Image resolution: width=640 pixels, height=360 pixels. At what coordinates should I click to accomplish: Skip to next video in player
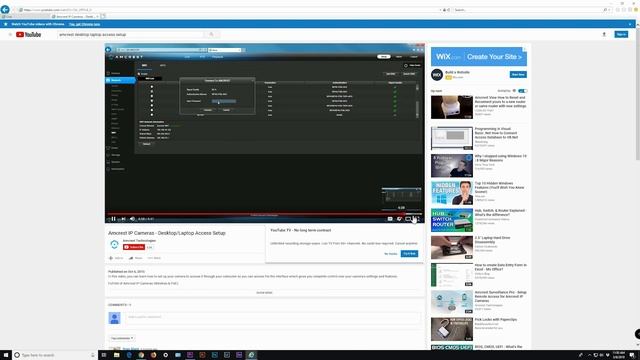tap(123, 219)
